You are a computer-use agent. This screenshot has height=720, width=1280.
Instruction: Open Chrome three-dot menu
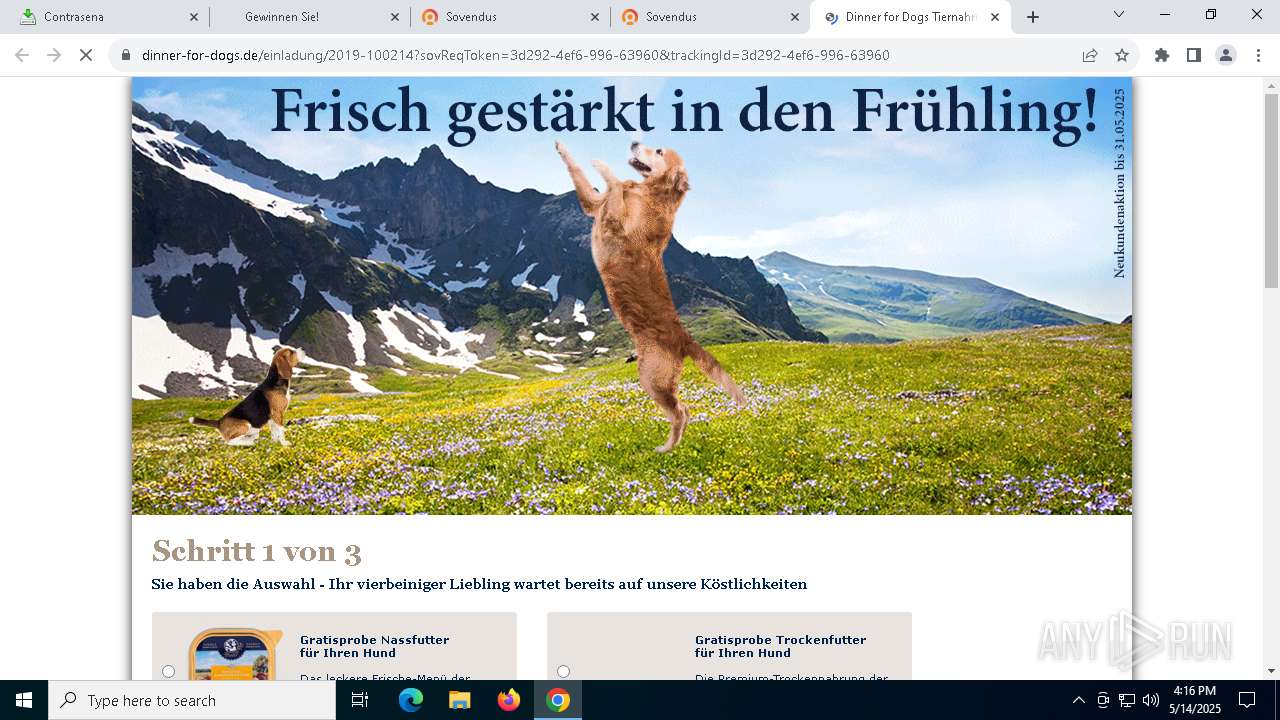pos(1258,55)
